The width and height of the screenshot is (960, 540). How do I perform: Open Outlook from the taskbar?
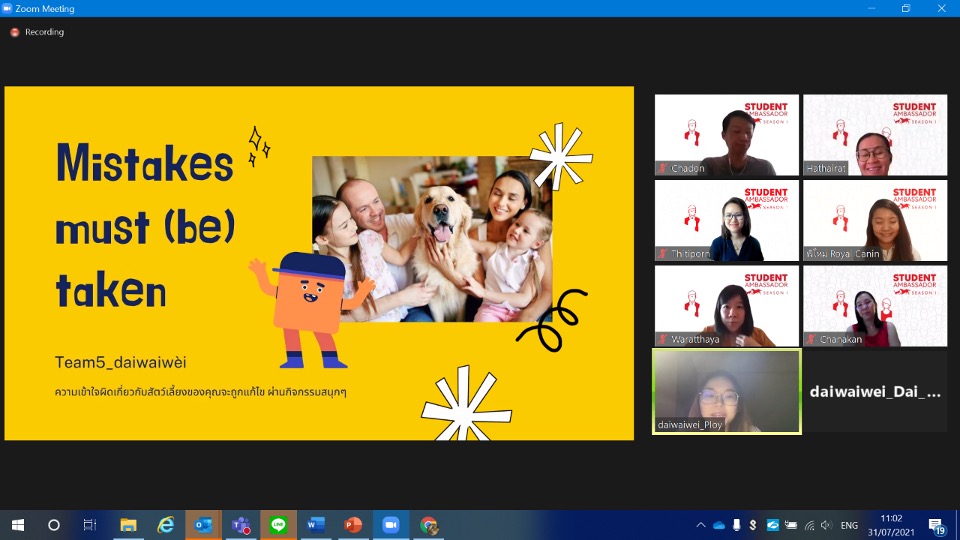(x=203, y=525)
